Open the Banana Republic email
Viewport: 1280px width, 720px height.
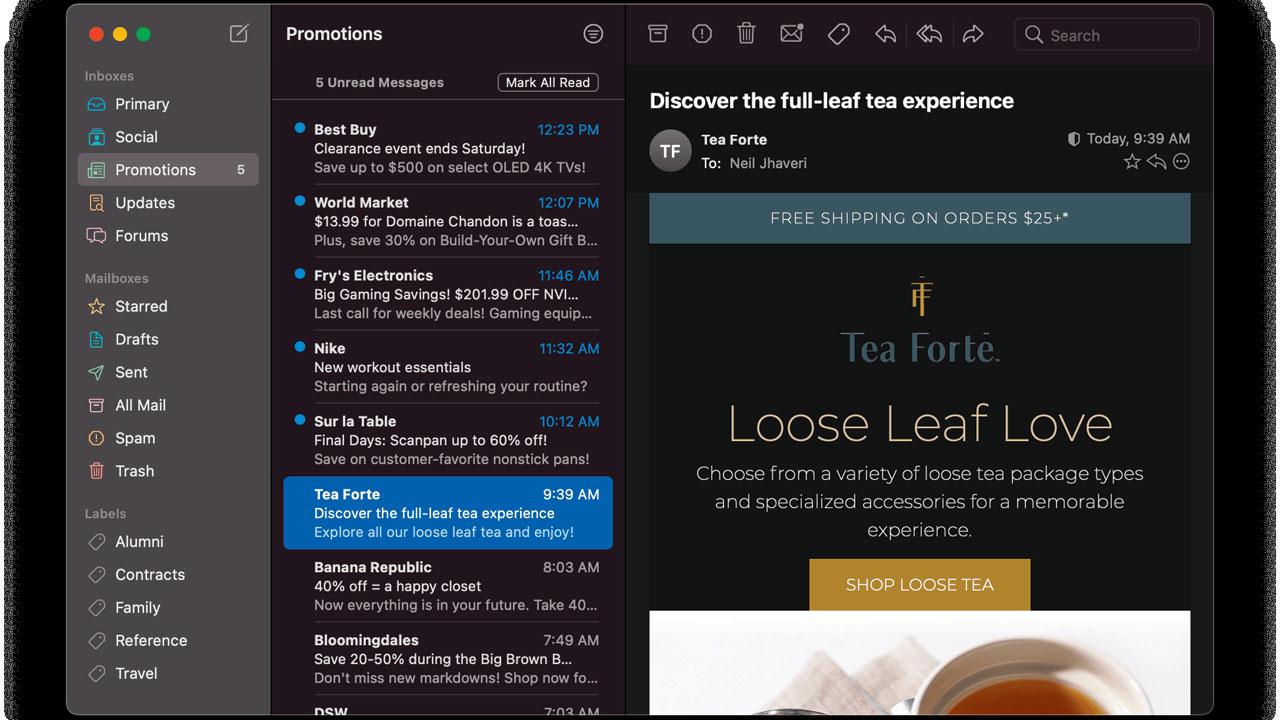(x=448, y=586)
